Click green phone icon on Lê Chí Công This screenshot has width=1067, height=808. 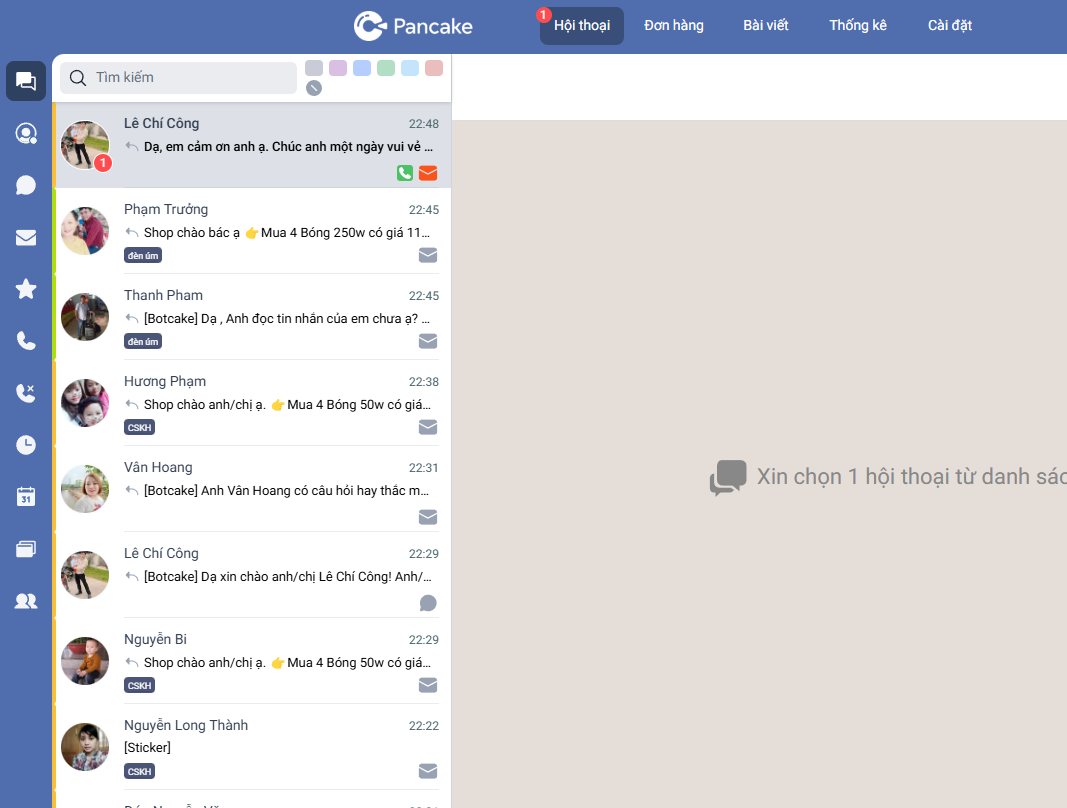405,173
